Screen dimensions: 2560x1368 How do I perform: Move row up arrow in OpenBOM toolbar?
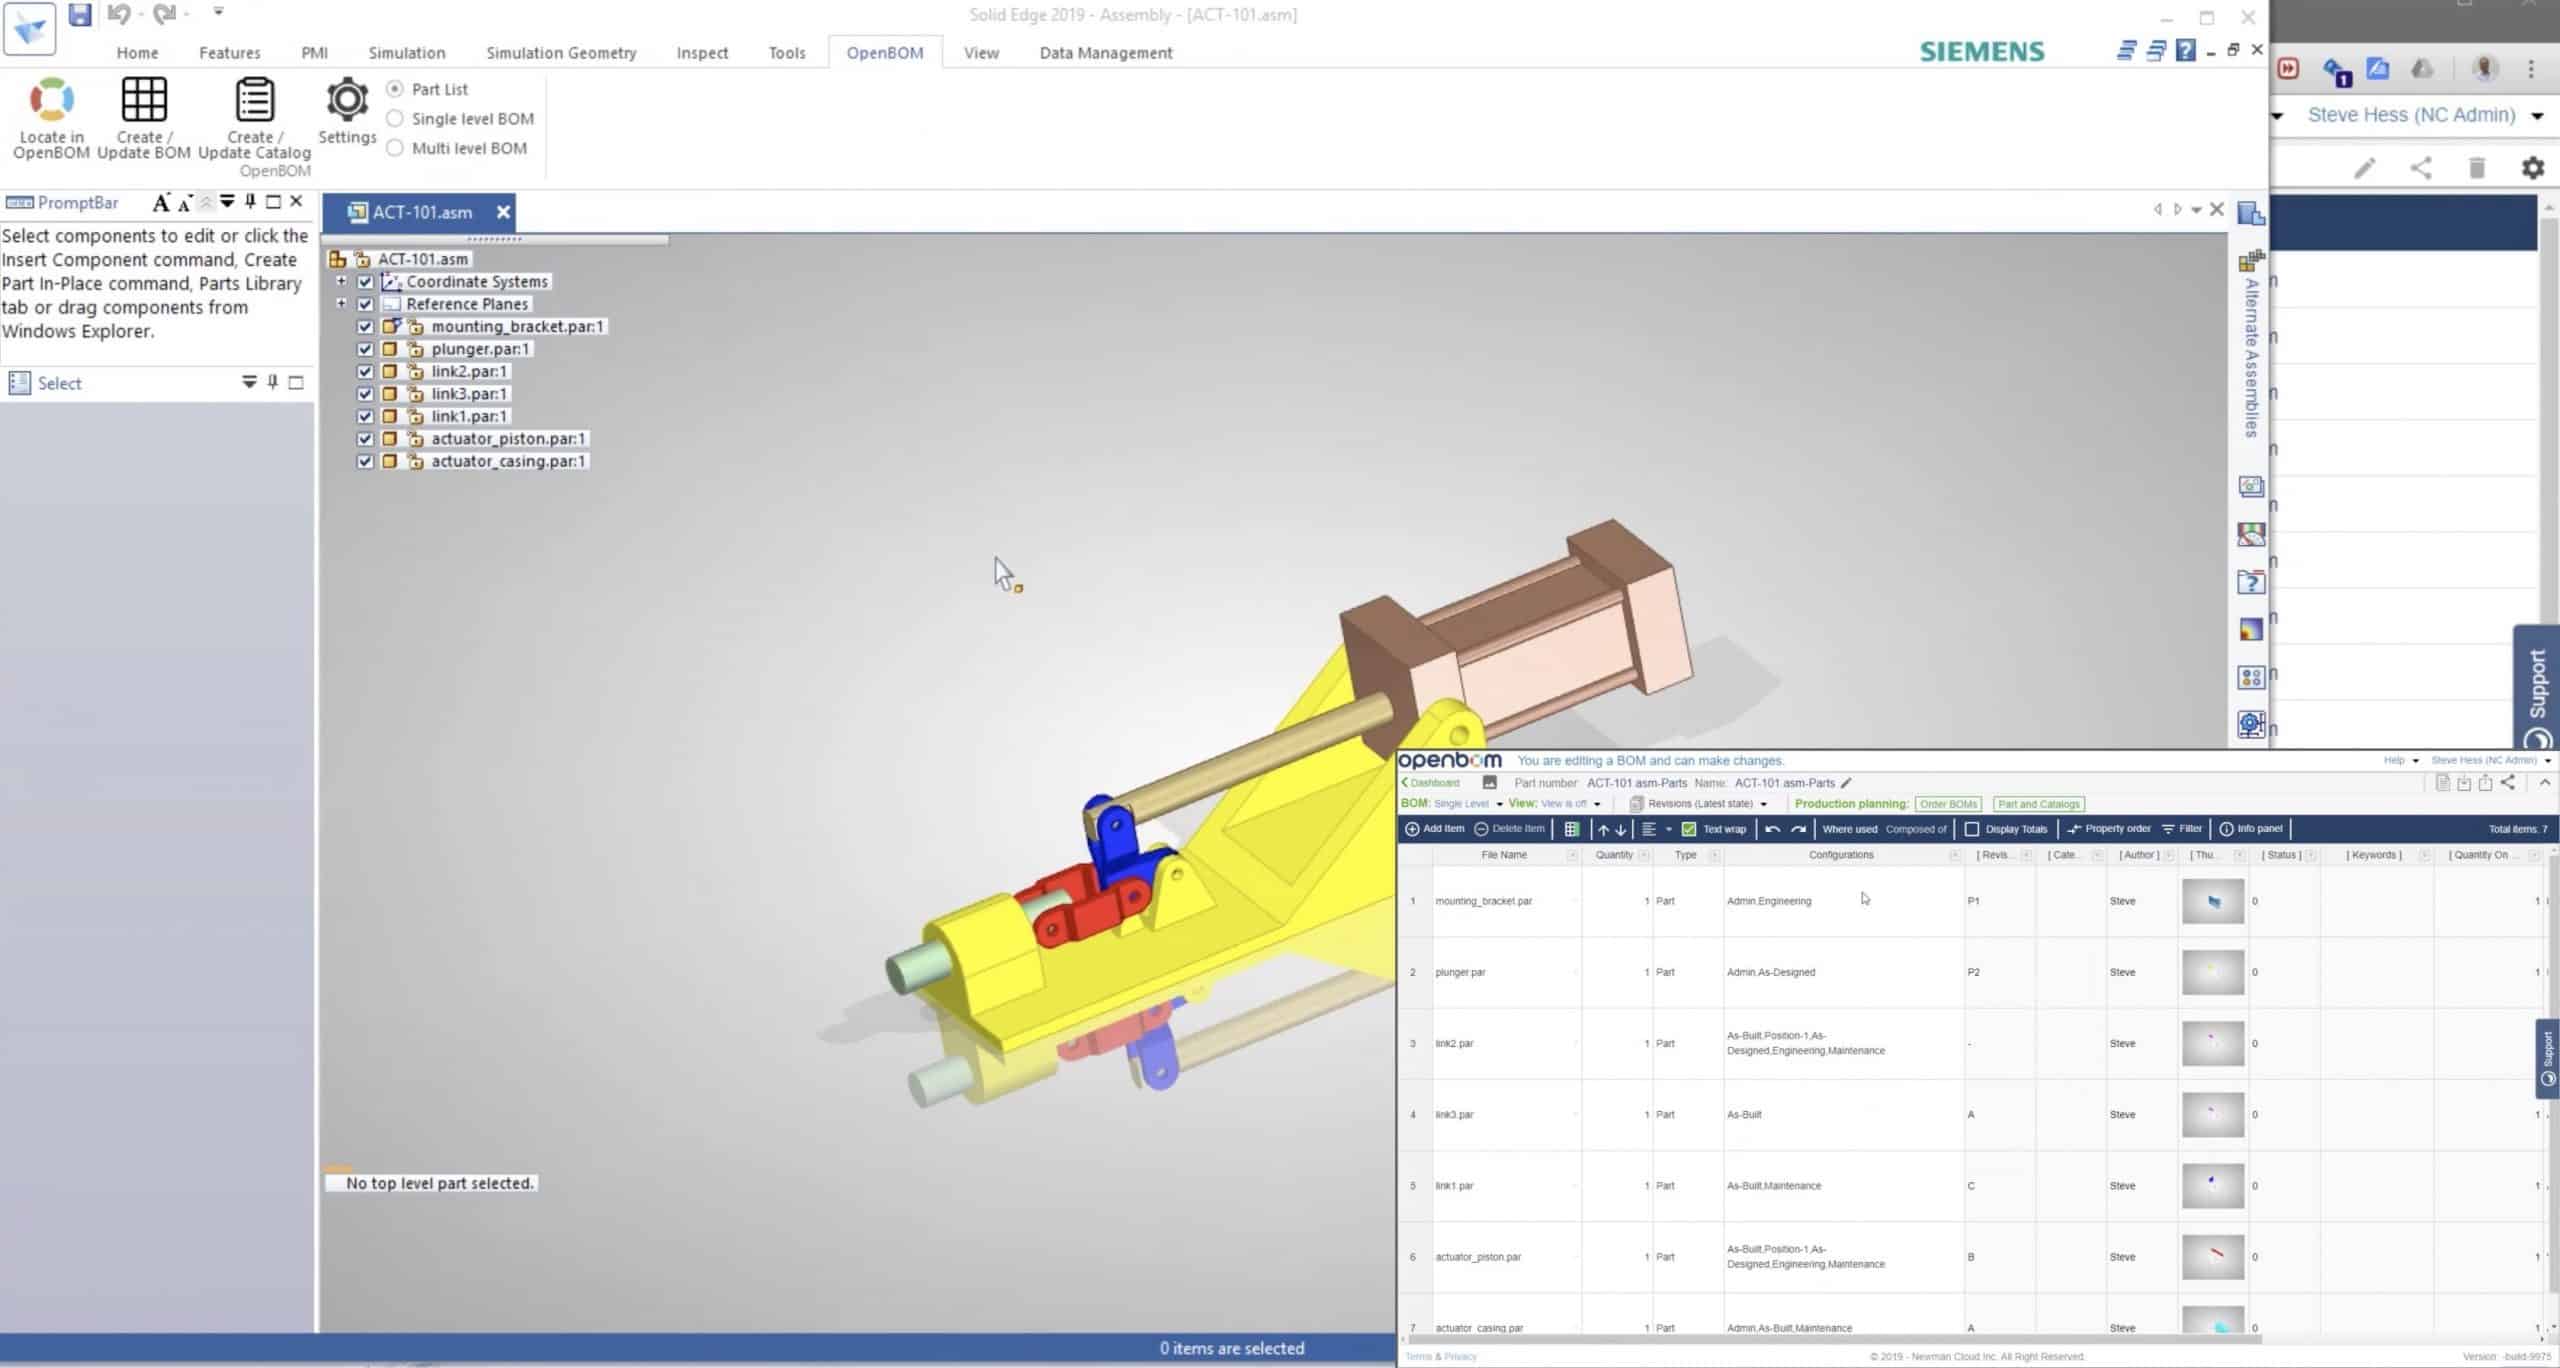click(1603, 829)
